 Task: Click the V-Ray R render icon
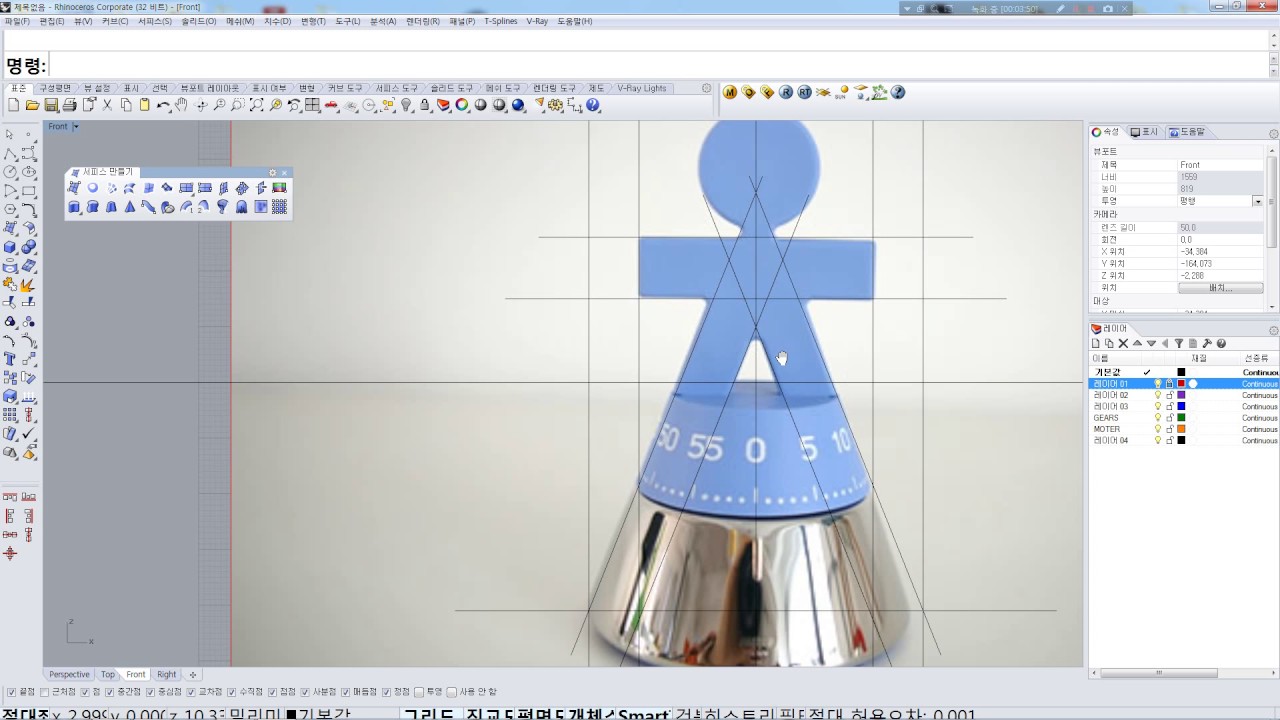pos(786,92)
